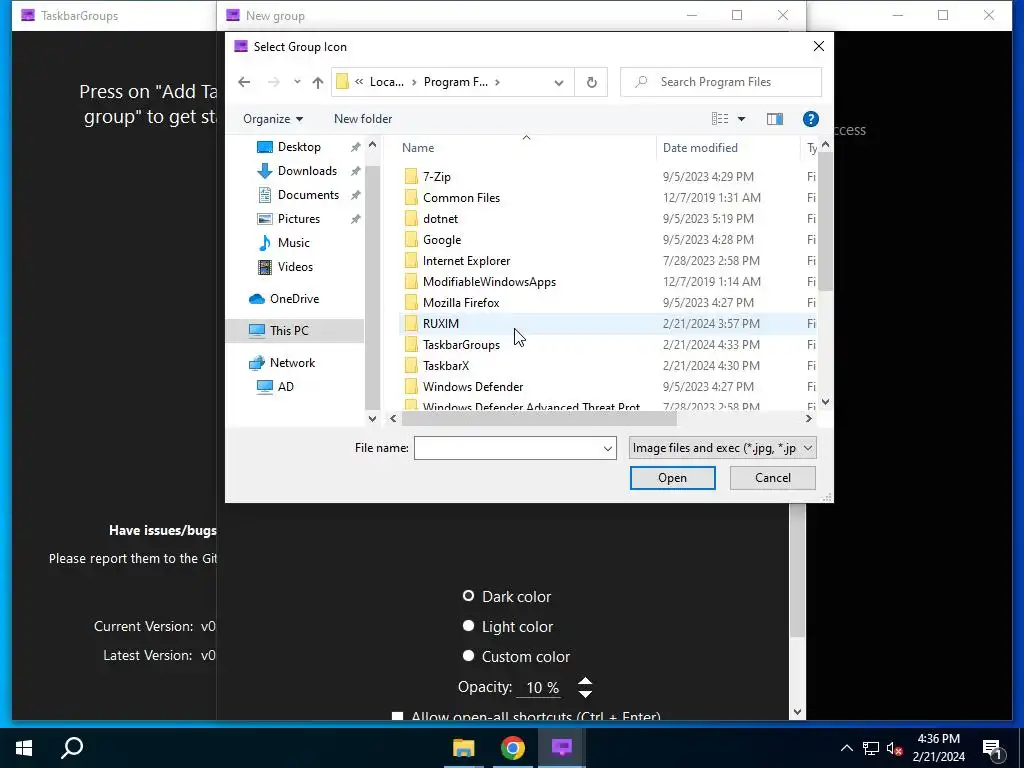Refresh the Program Files folder listing
1024x768 pixels.
pyautogui.click(x=592, y=82)
